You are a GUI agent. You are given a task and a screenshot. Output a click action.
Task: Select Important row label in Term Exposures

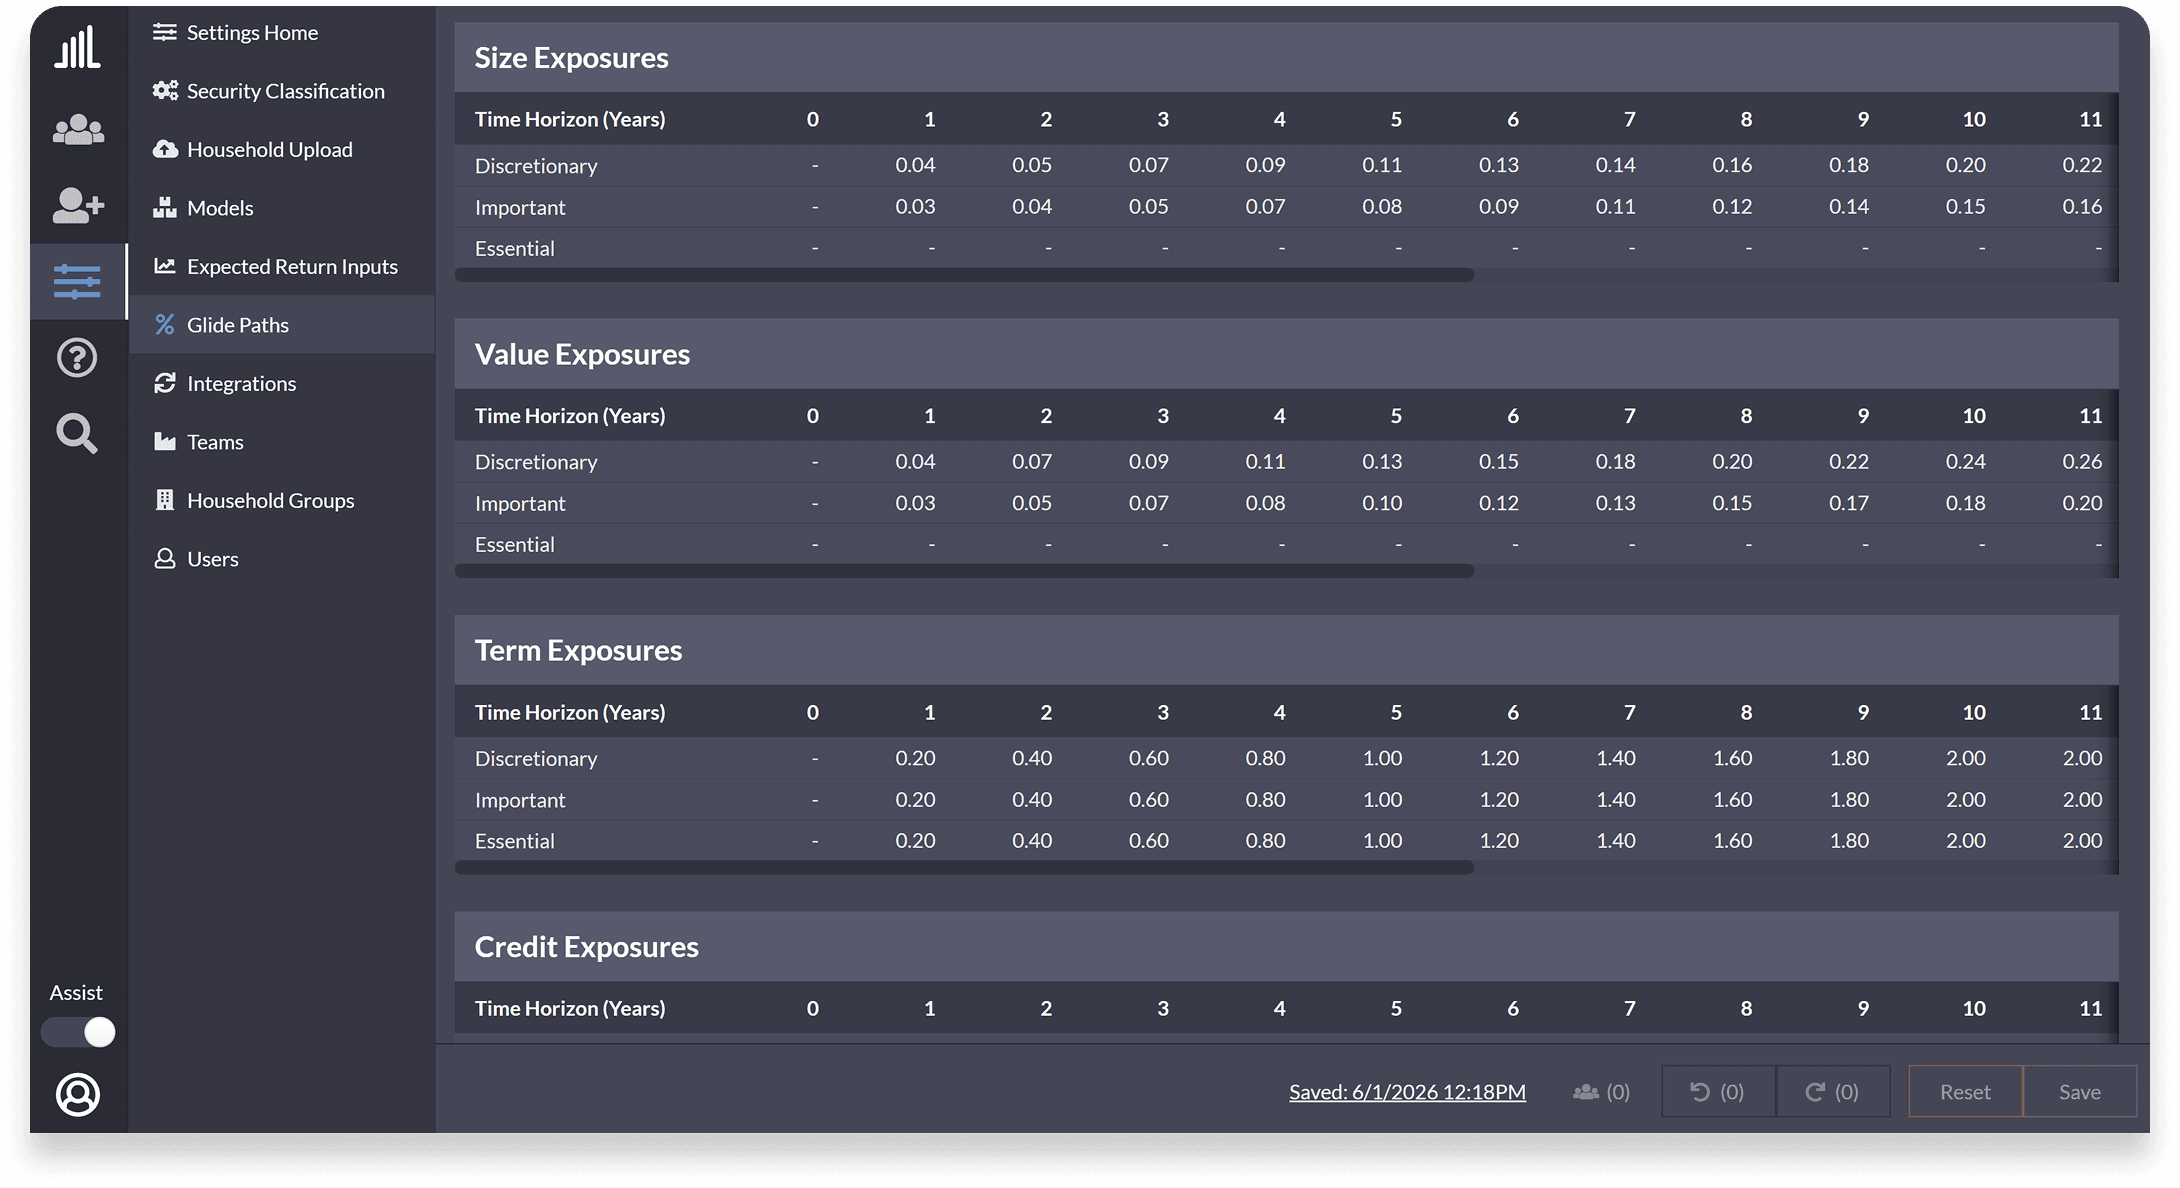click(x=520, y=800)
